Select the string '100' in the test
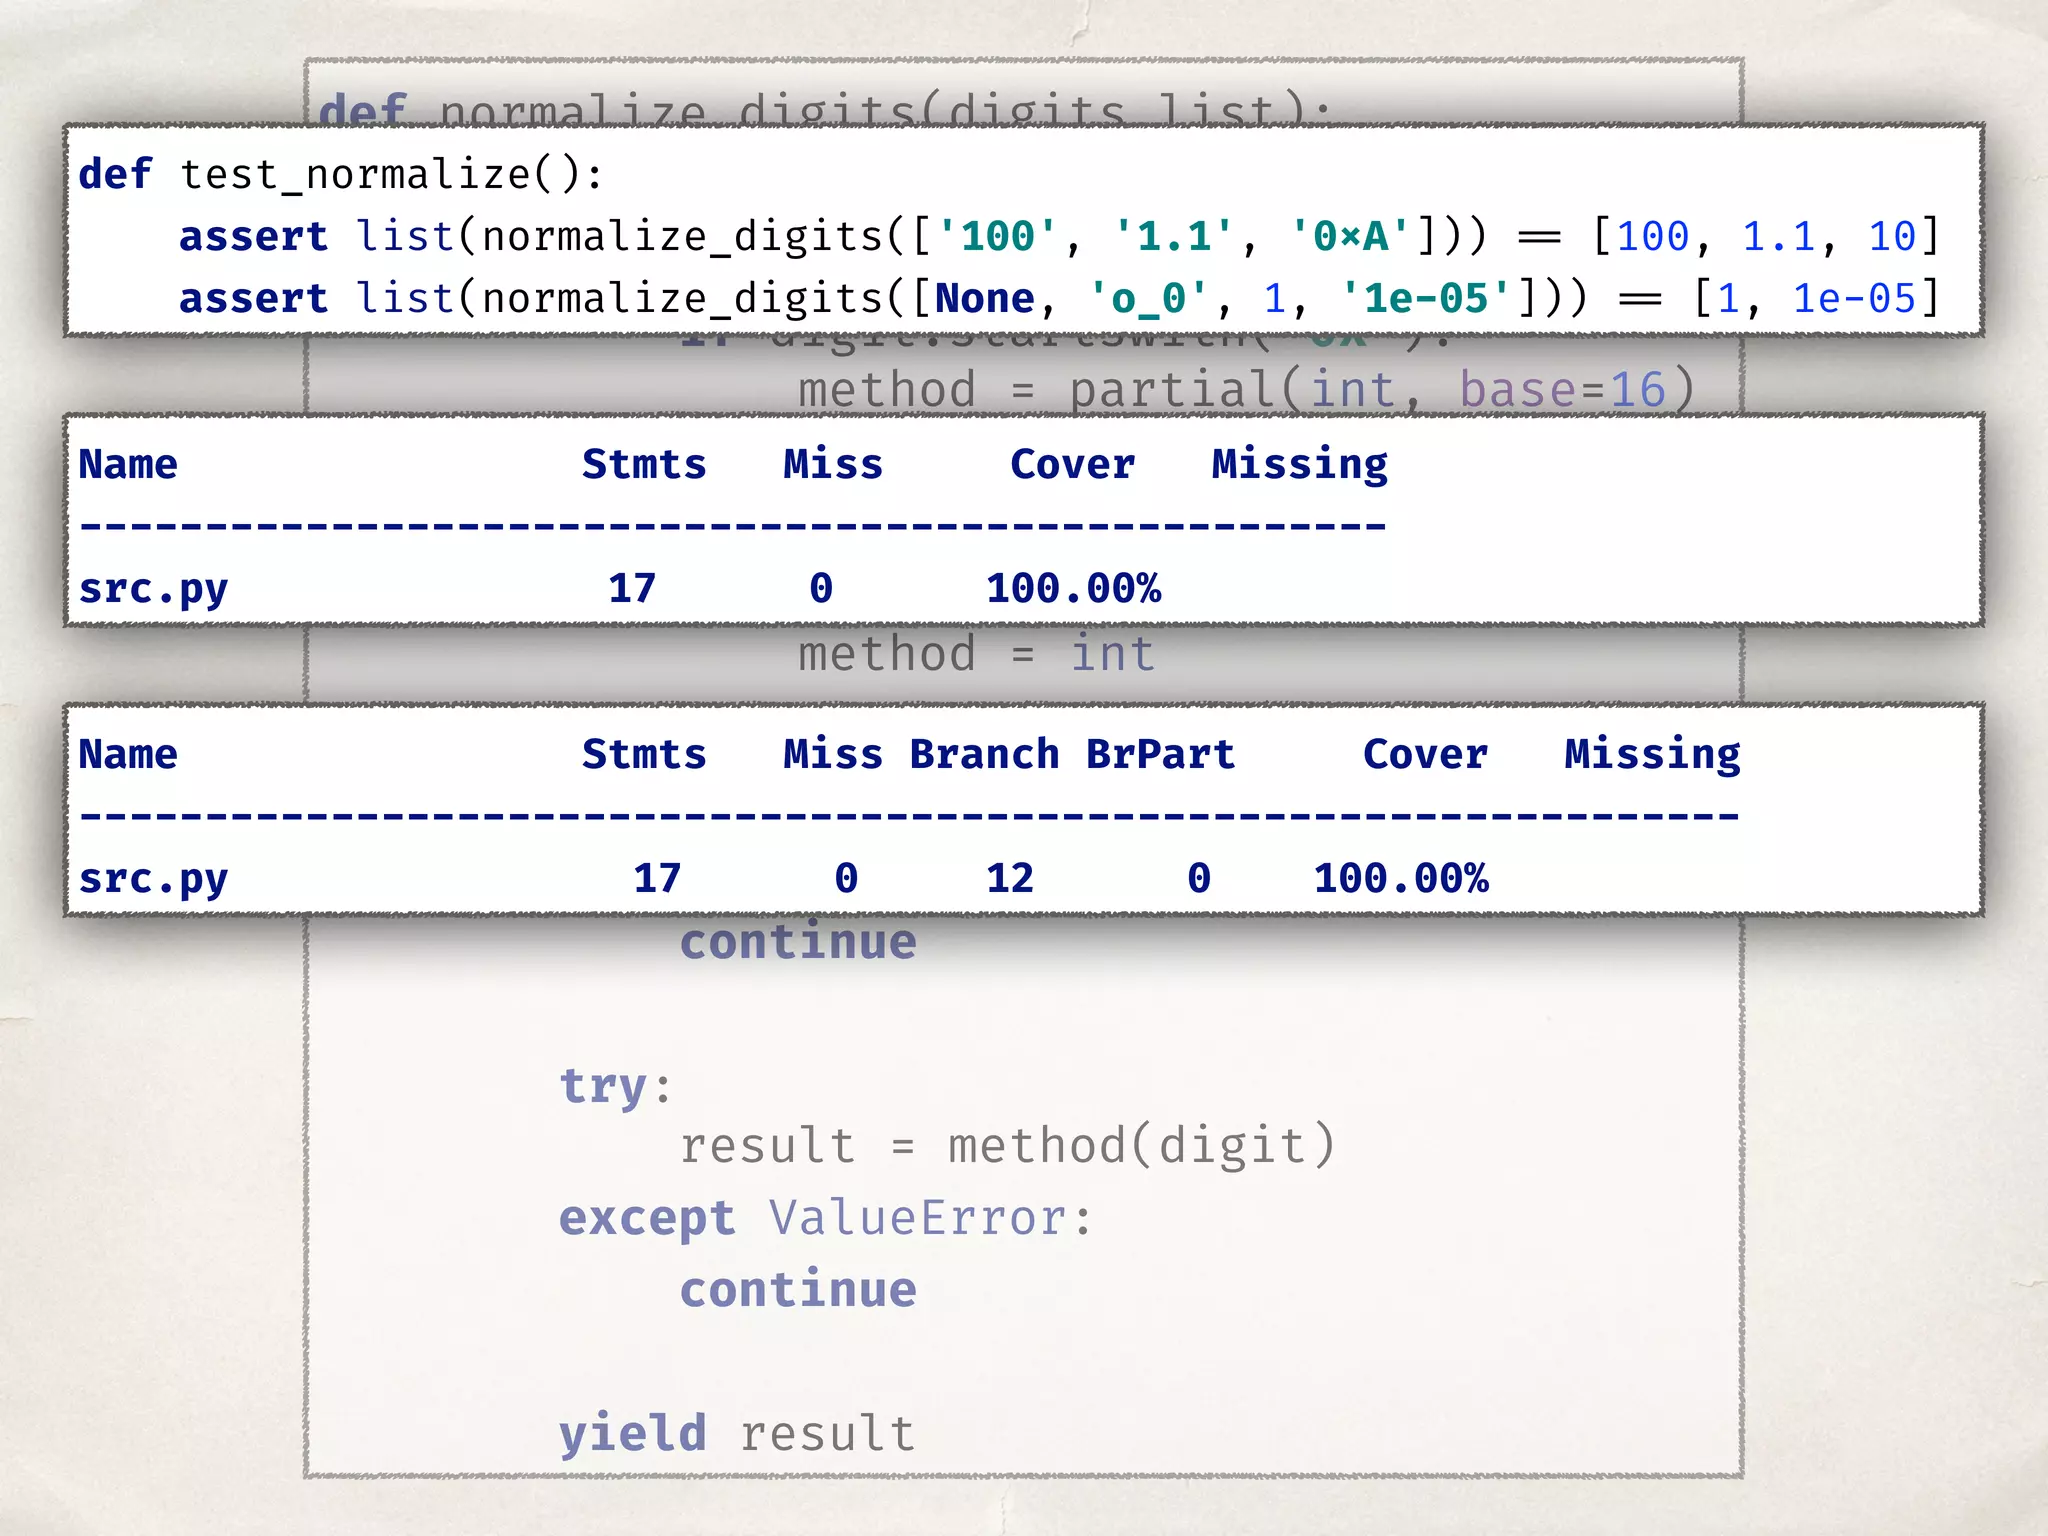The image size is (2048, 1536). (x=998, y=236)
